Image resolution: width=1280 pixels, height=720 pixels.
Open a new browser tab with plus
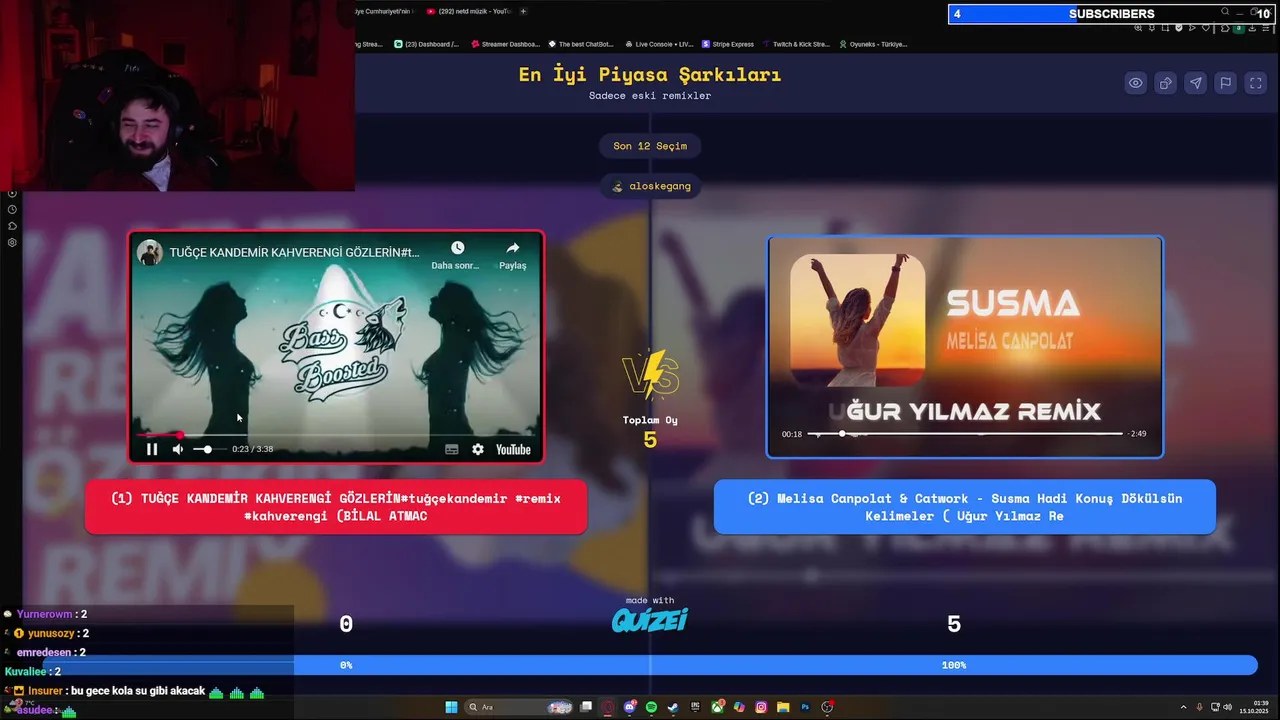click(523, 11)
